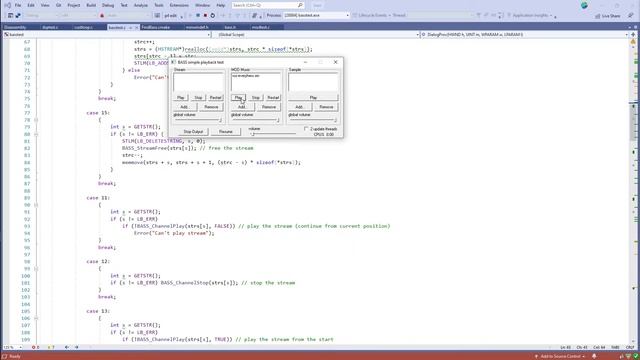Screen dimensions: 640x360
Task: Click the MOD Music global volume slider
Action: tap(256, 120)
